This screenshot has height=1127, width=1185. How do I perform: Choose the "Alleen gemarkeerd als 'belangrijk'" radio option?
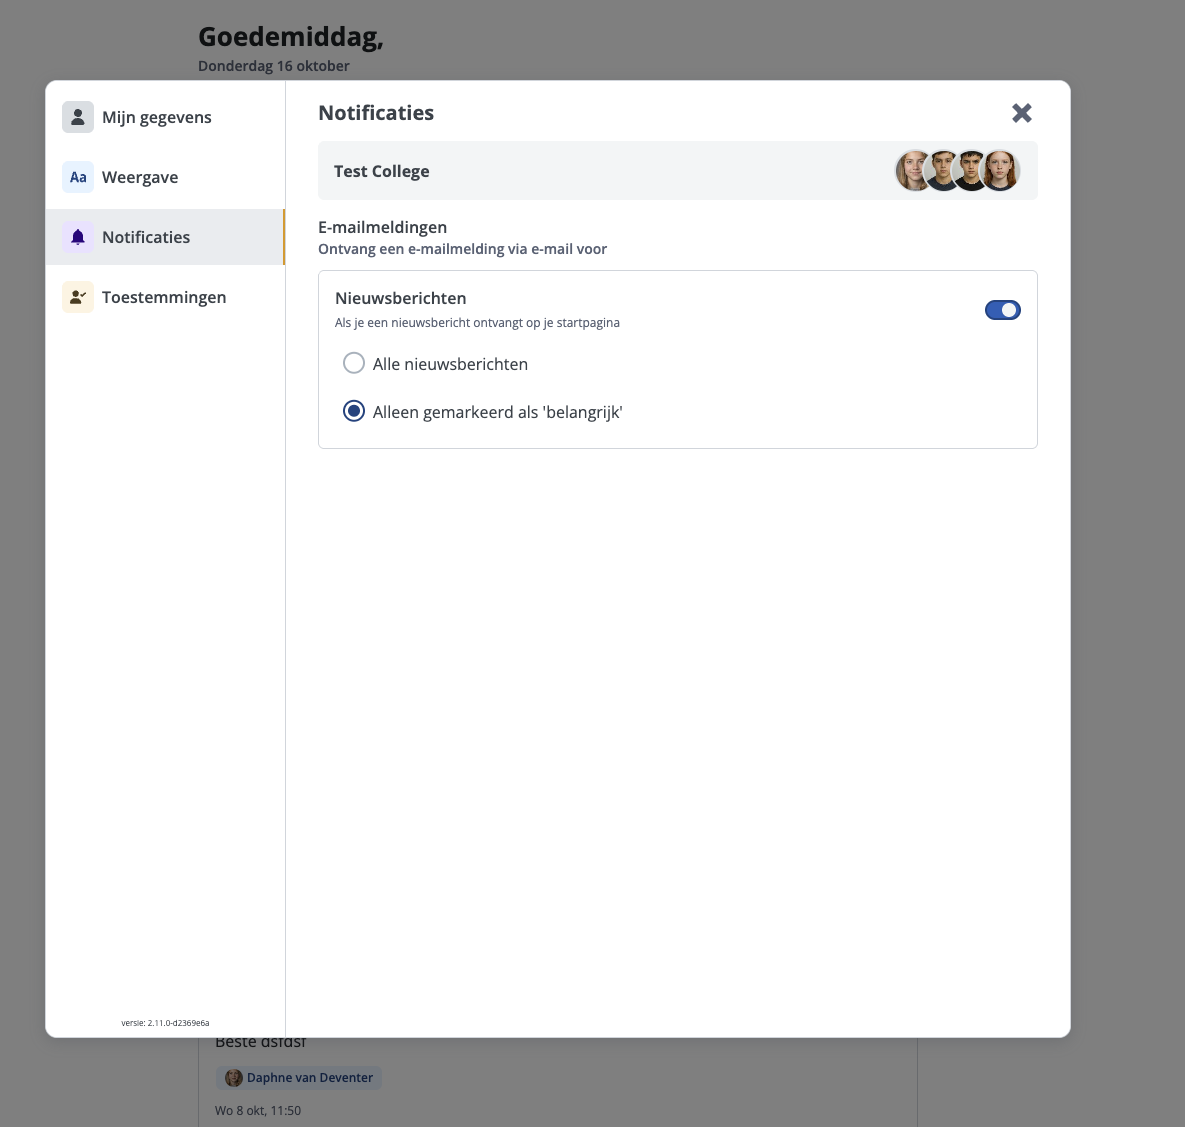(354, 411)
